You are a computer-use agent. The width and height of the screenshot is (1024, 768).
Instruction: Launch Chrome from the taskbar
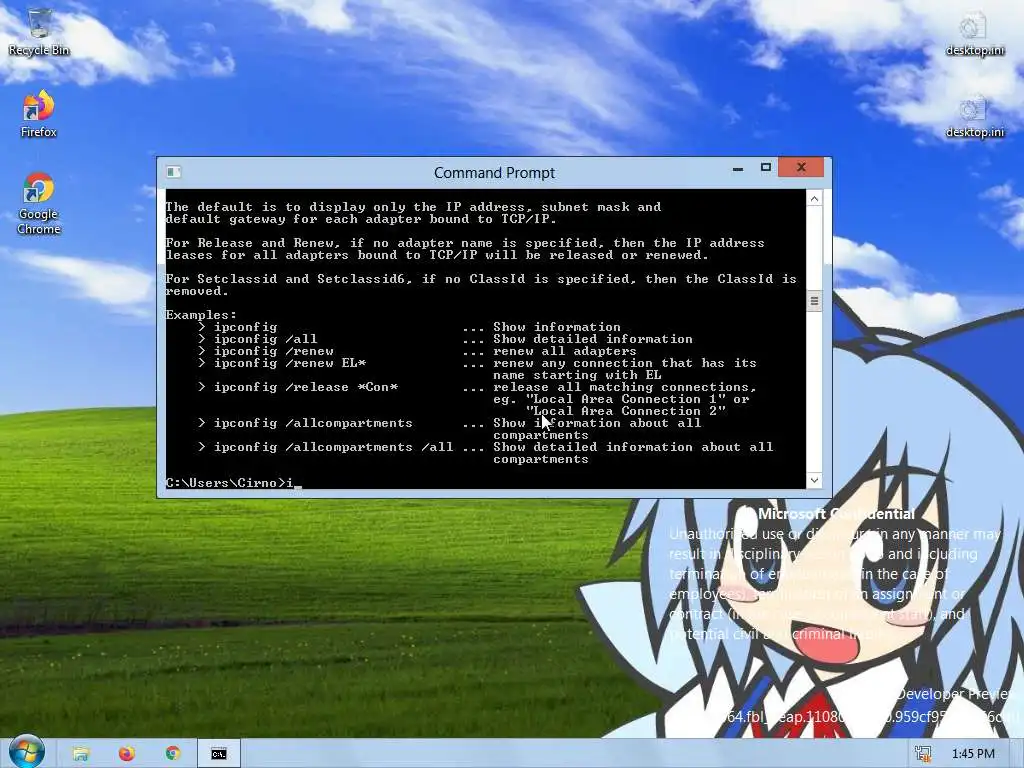click(x=173, y=754)
